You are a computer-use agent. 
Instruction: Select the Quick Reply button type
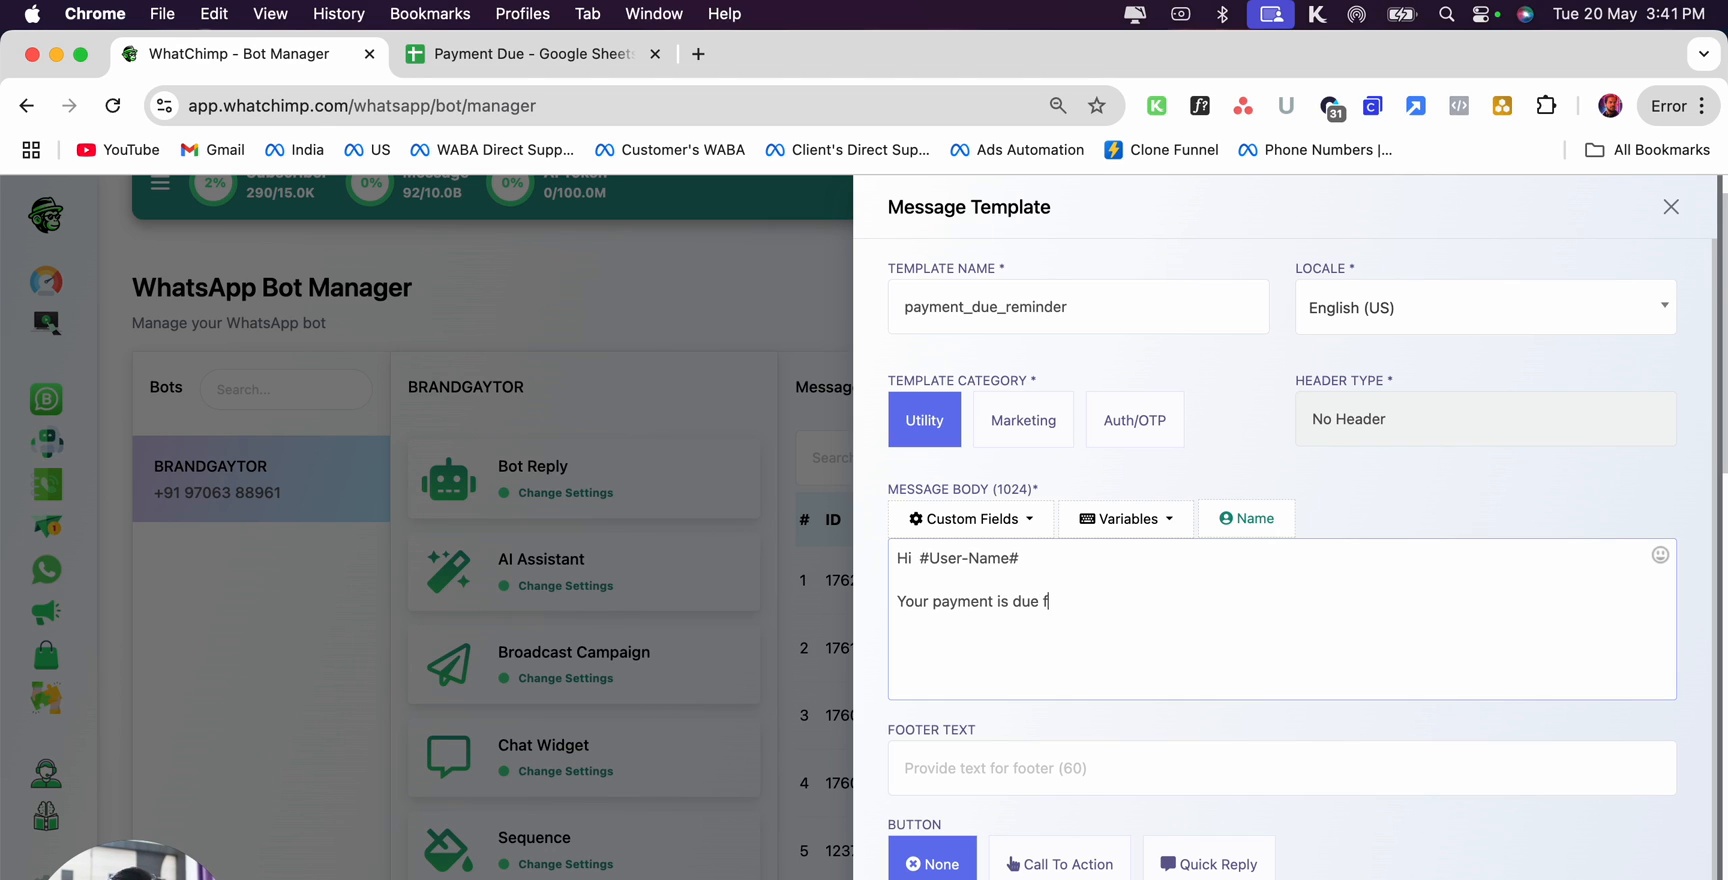1208,859
